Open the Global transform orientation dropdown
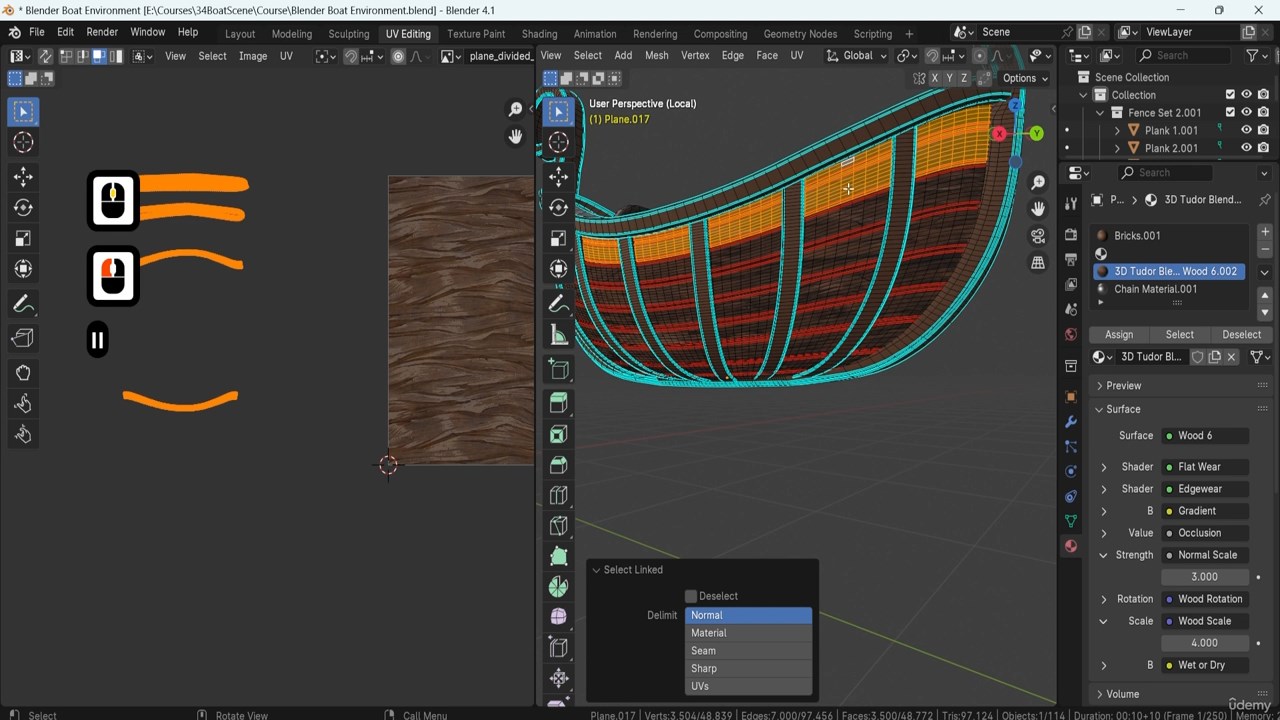The image size is (1280, 720). (857, 56)
